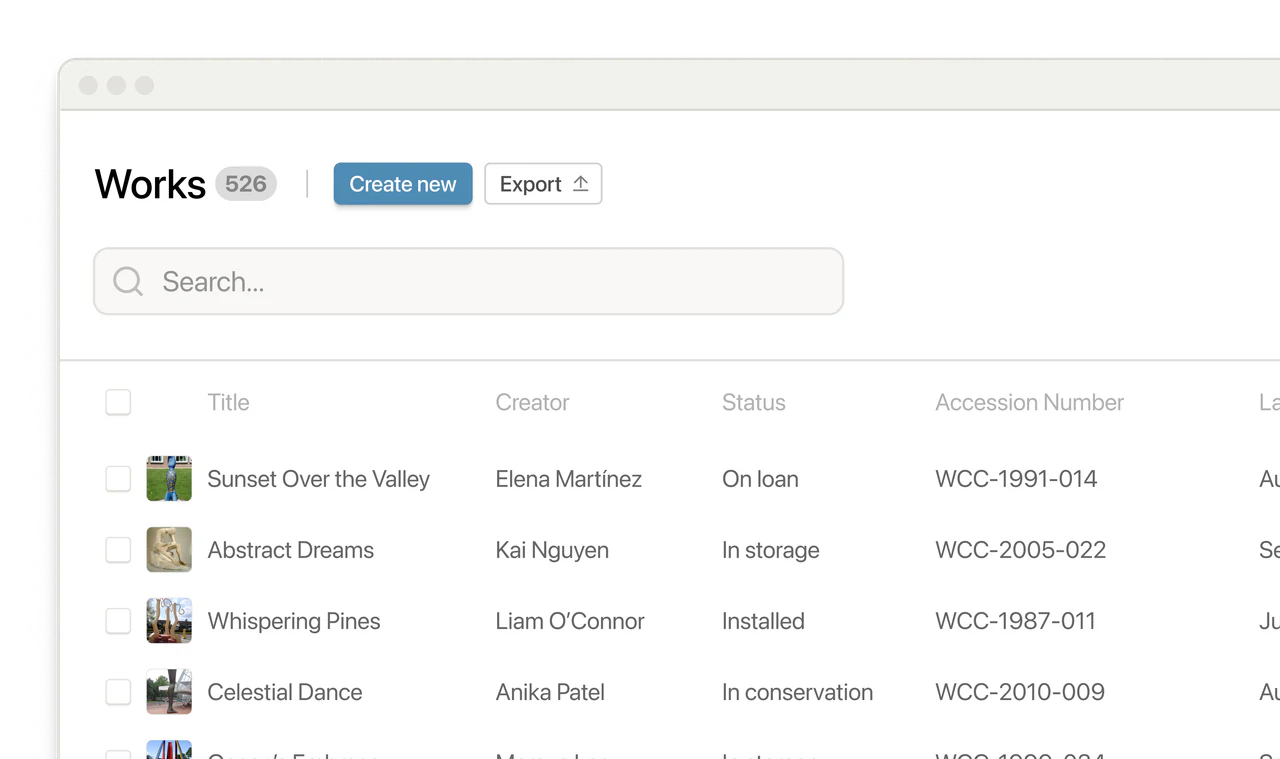Click the 526 works count badge
Image resolution: width=1280 pixels, height=759 pixels.
(246, 184)
